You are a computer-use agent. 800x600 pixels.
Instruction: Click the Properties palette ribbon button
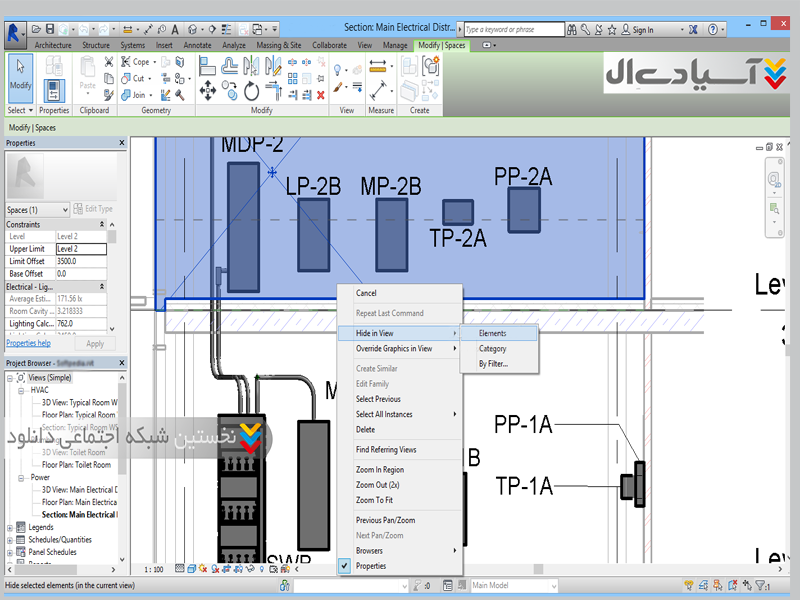tap(54, 90)
